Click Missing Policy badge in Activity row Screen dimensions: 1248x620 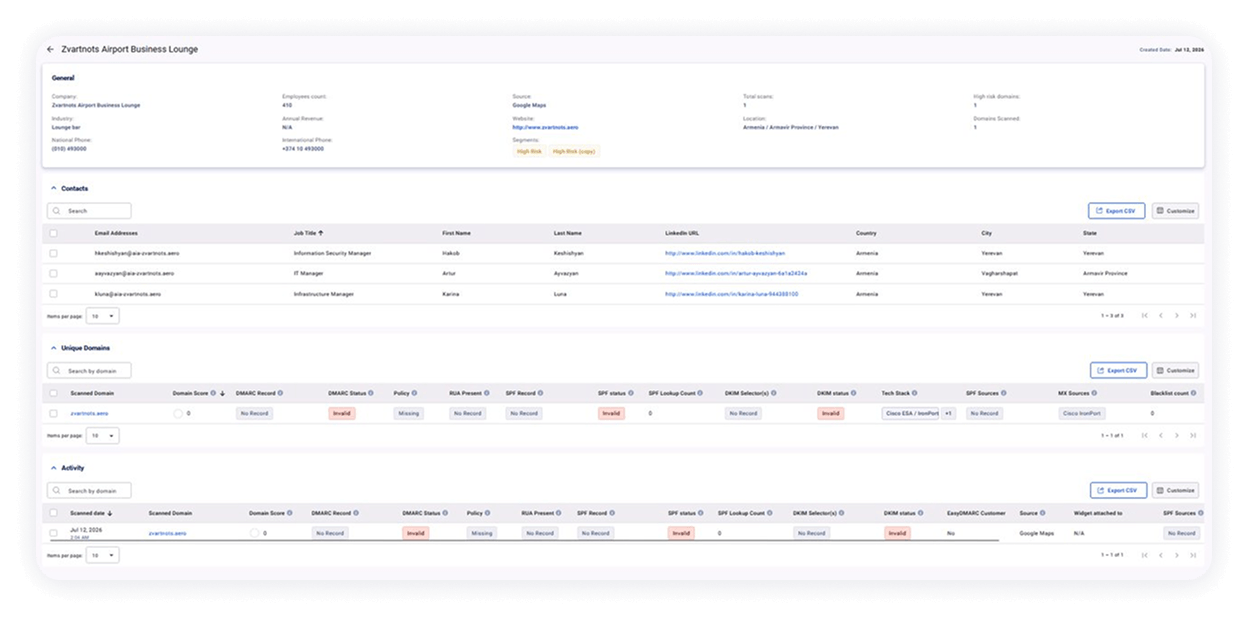tap(482, 533)
